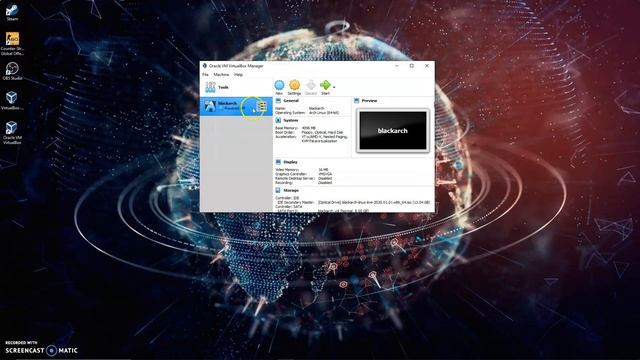Open the Counter-Strike Global Offensive desktop icon
The image size is (640, 360).
tap(12, 44)
